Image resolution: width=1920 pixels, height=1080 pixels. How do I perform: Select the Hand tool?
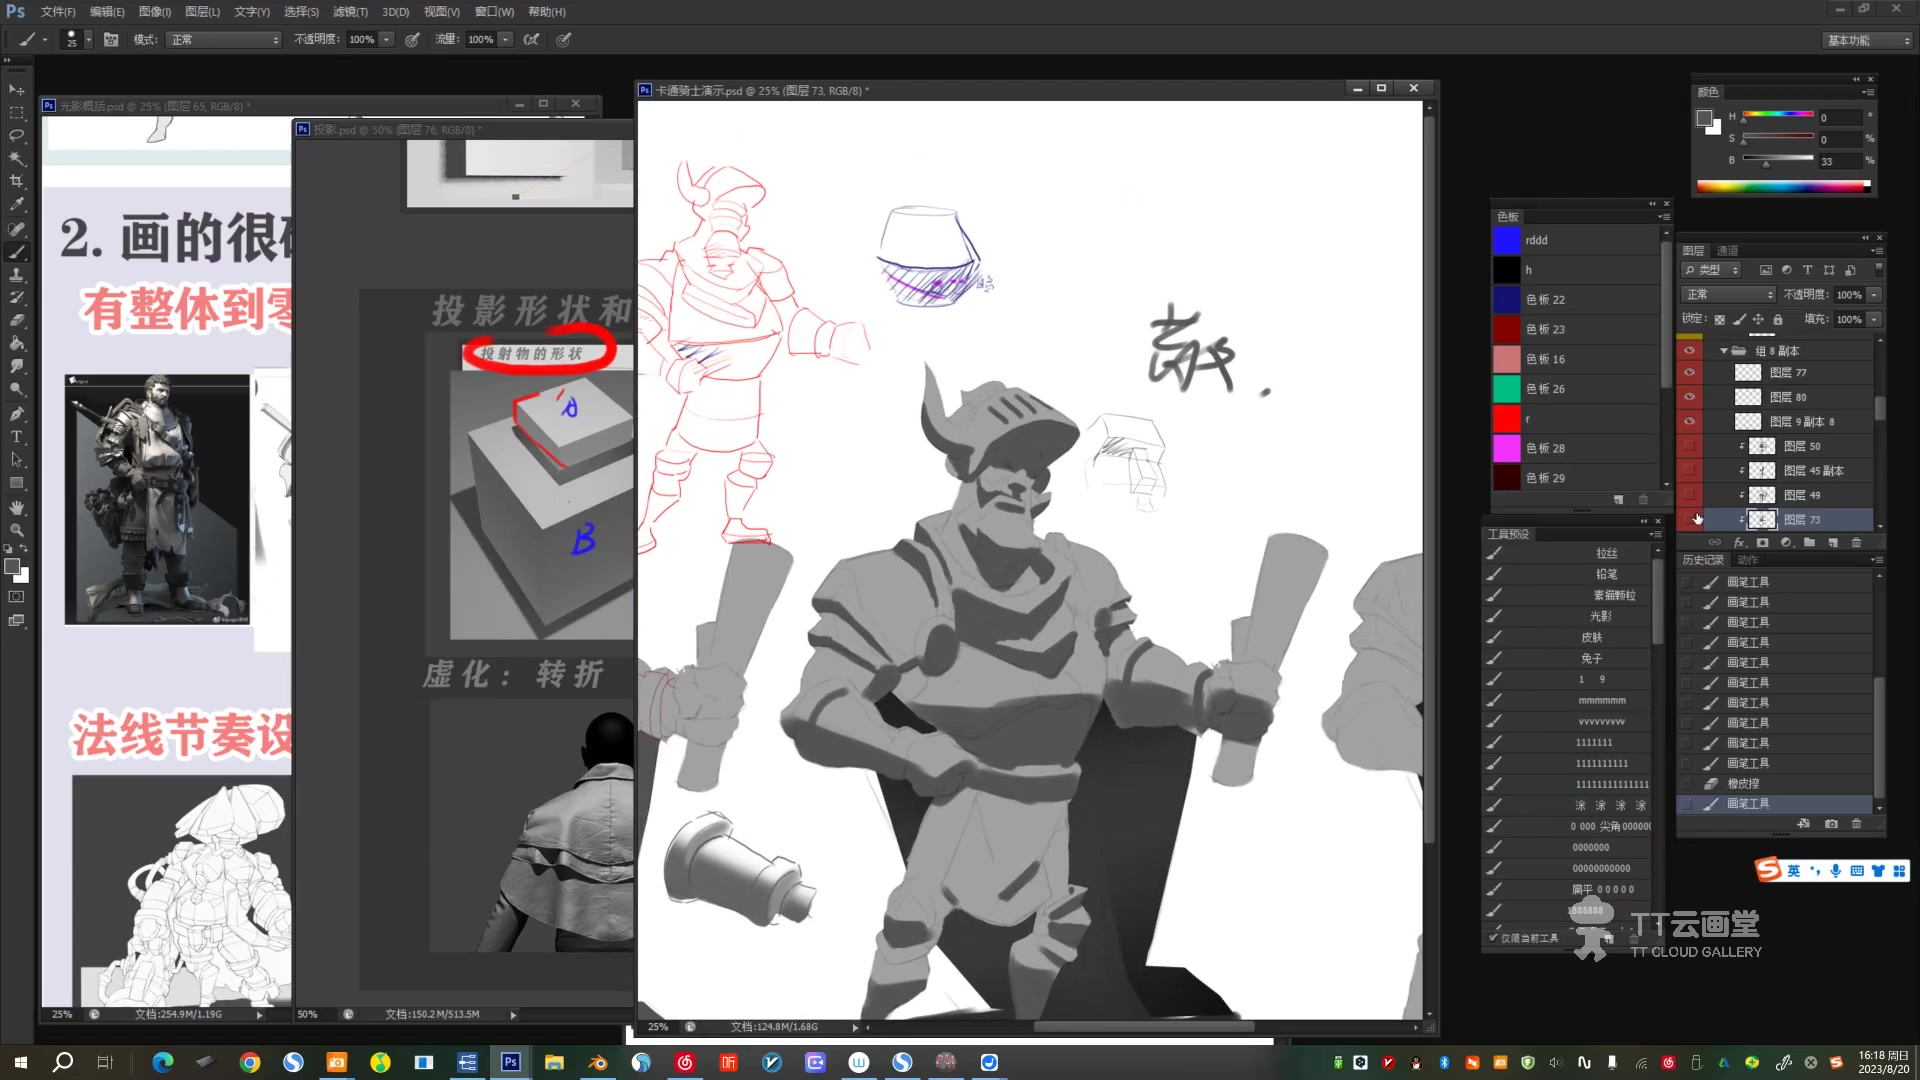17,507
